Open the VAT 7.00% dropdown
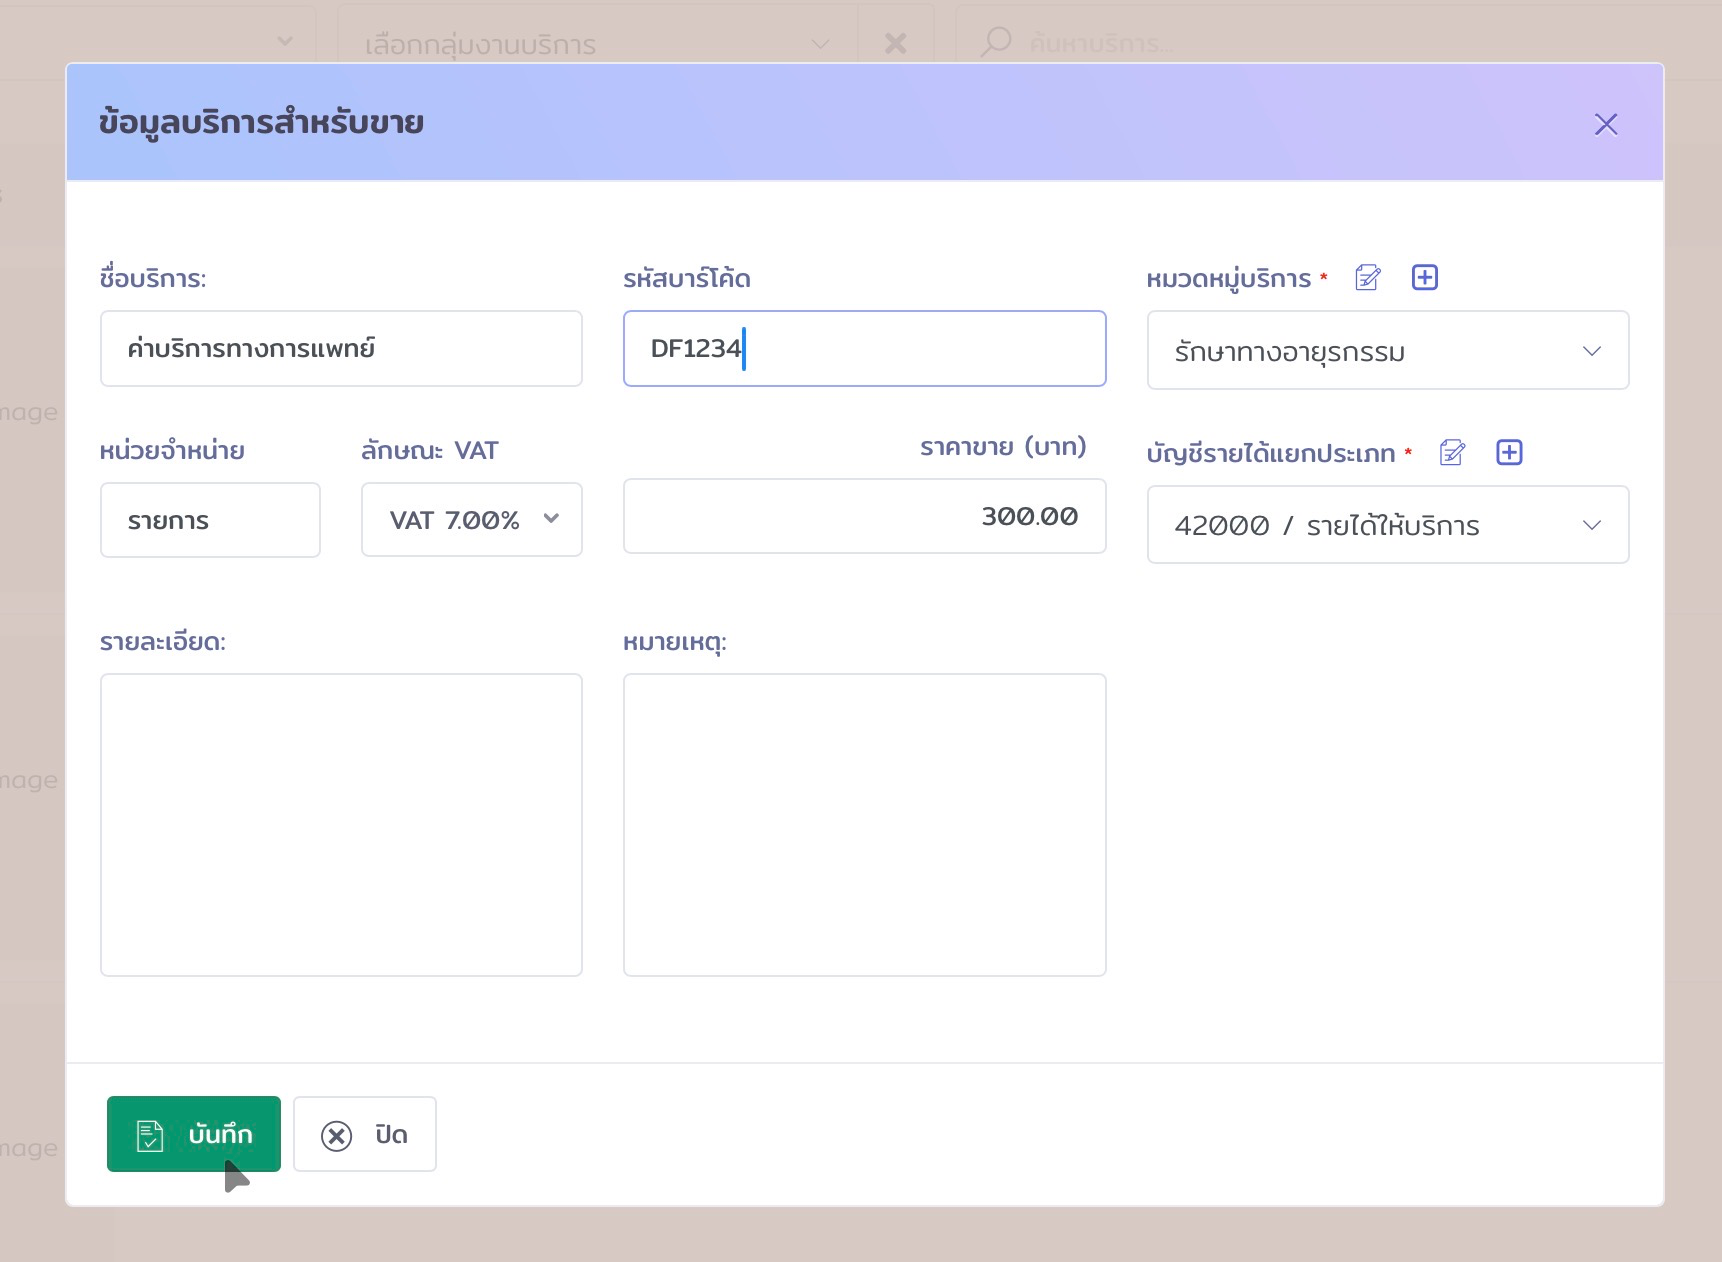Viewport: 1722px width, 1262px height. (x=471, y=520)
